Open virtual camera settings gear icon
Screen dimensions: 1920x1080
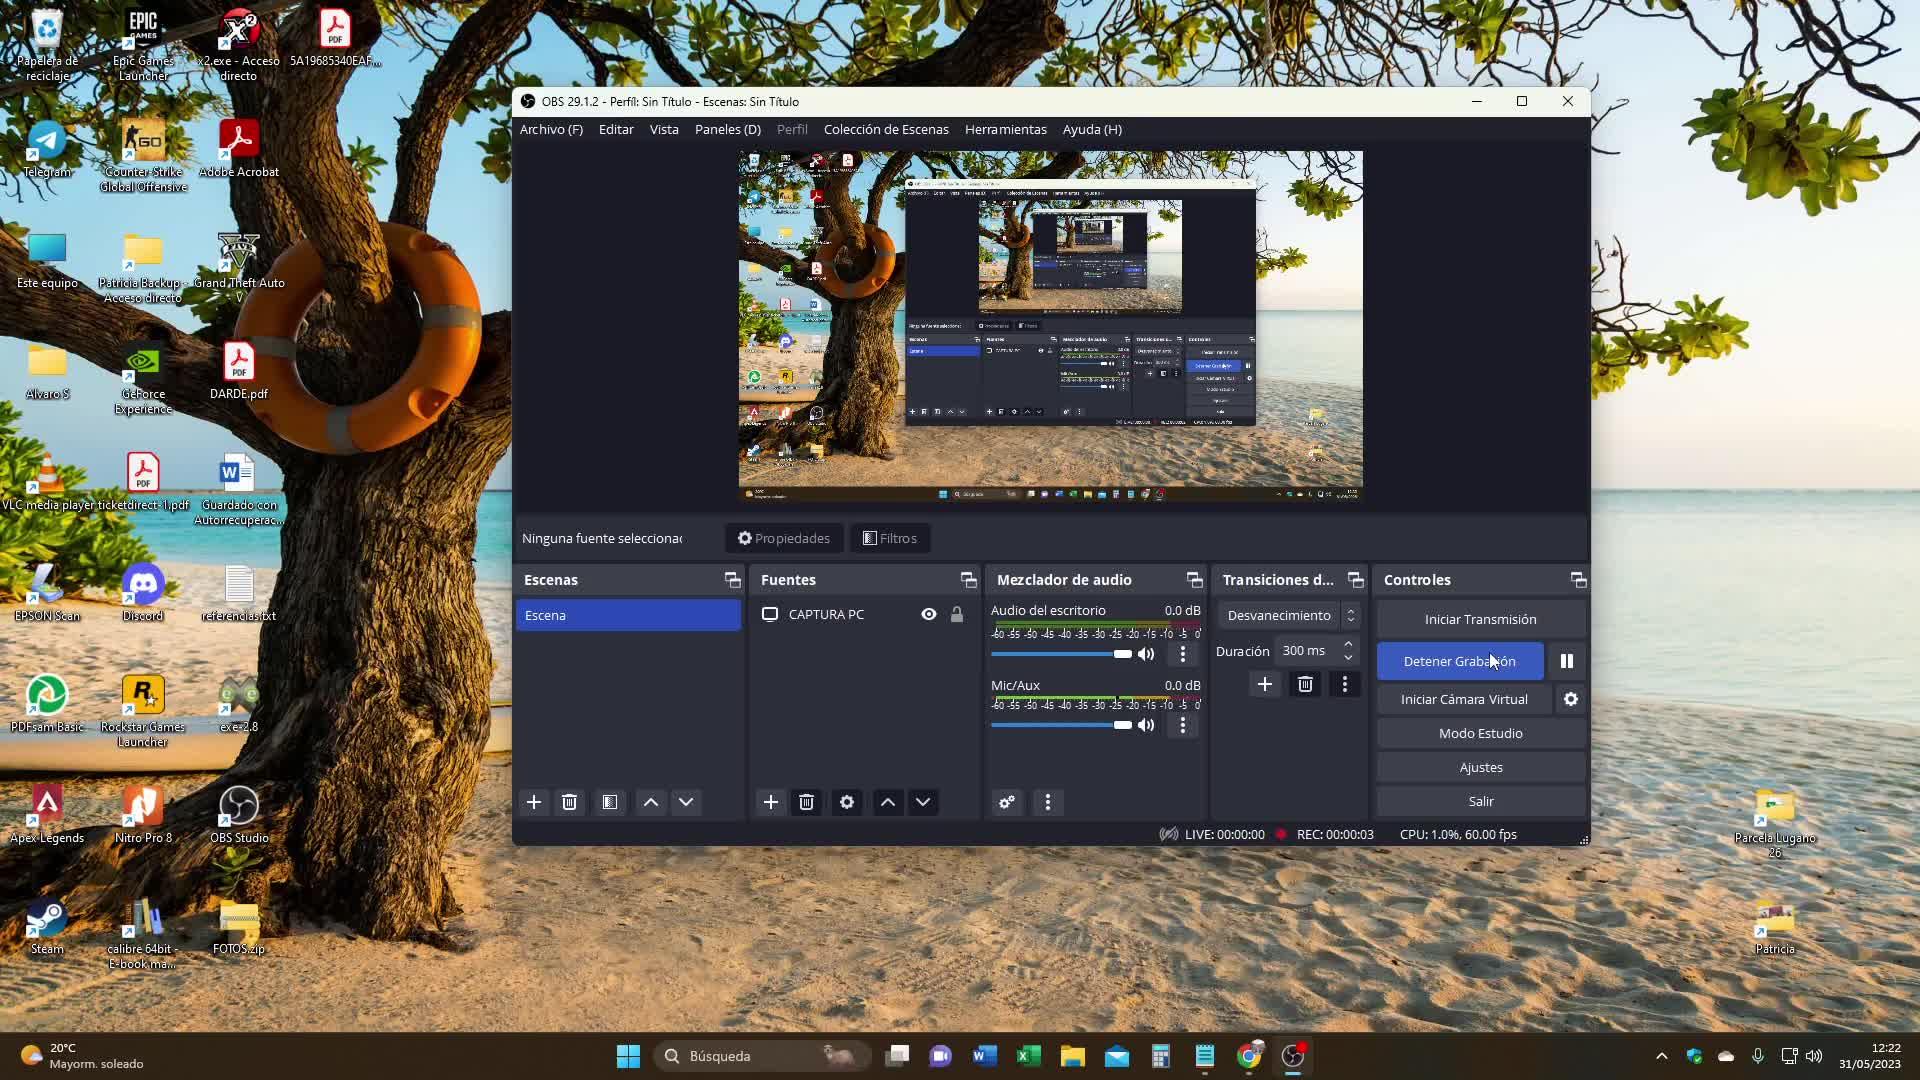1571,699
